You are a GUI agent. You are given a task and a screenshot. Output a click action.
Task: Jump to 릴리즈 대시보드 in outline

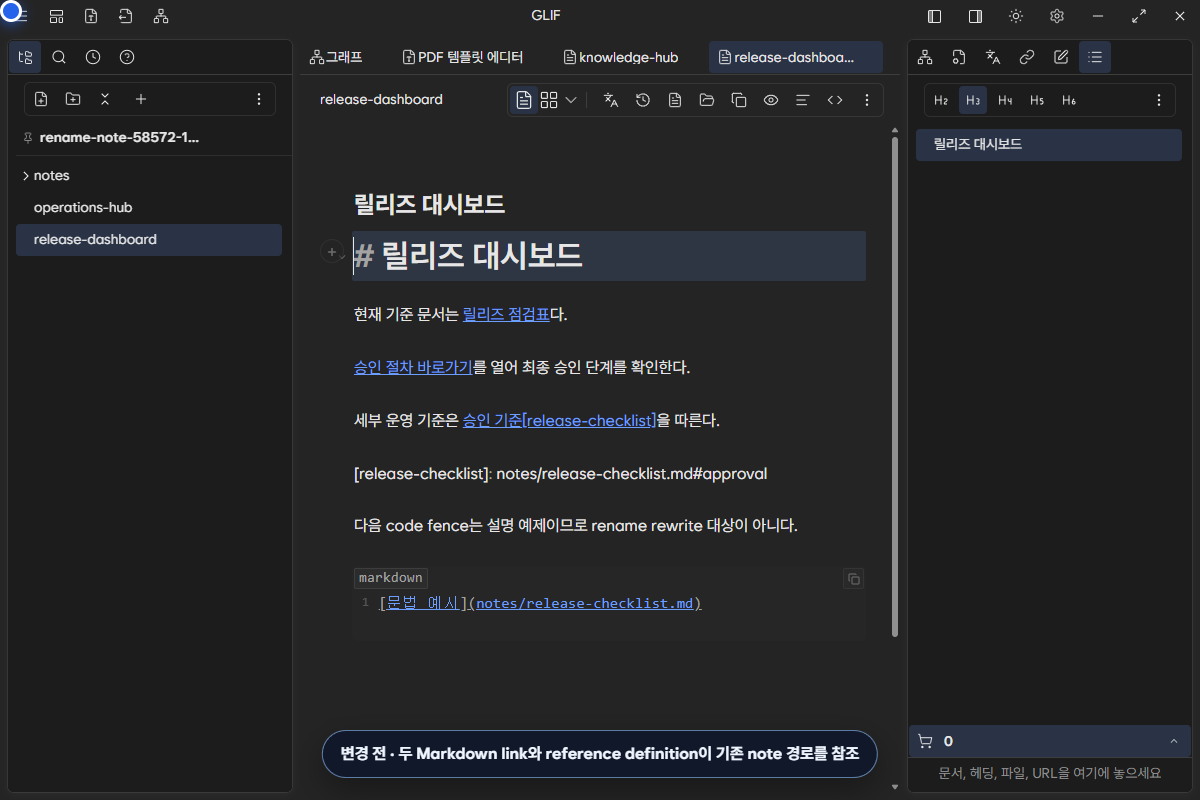[x=1049, y=144]
